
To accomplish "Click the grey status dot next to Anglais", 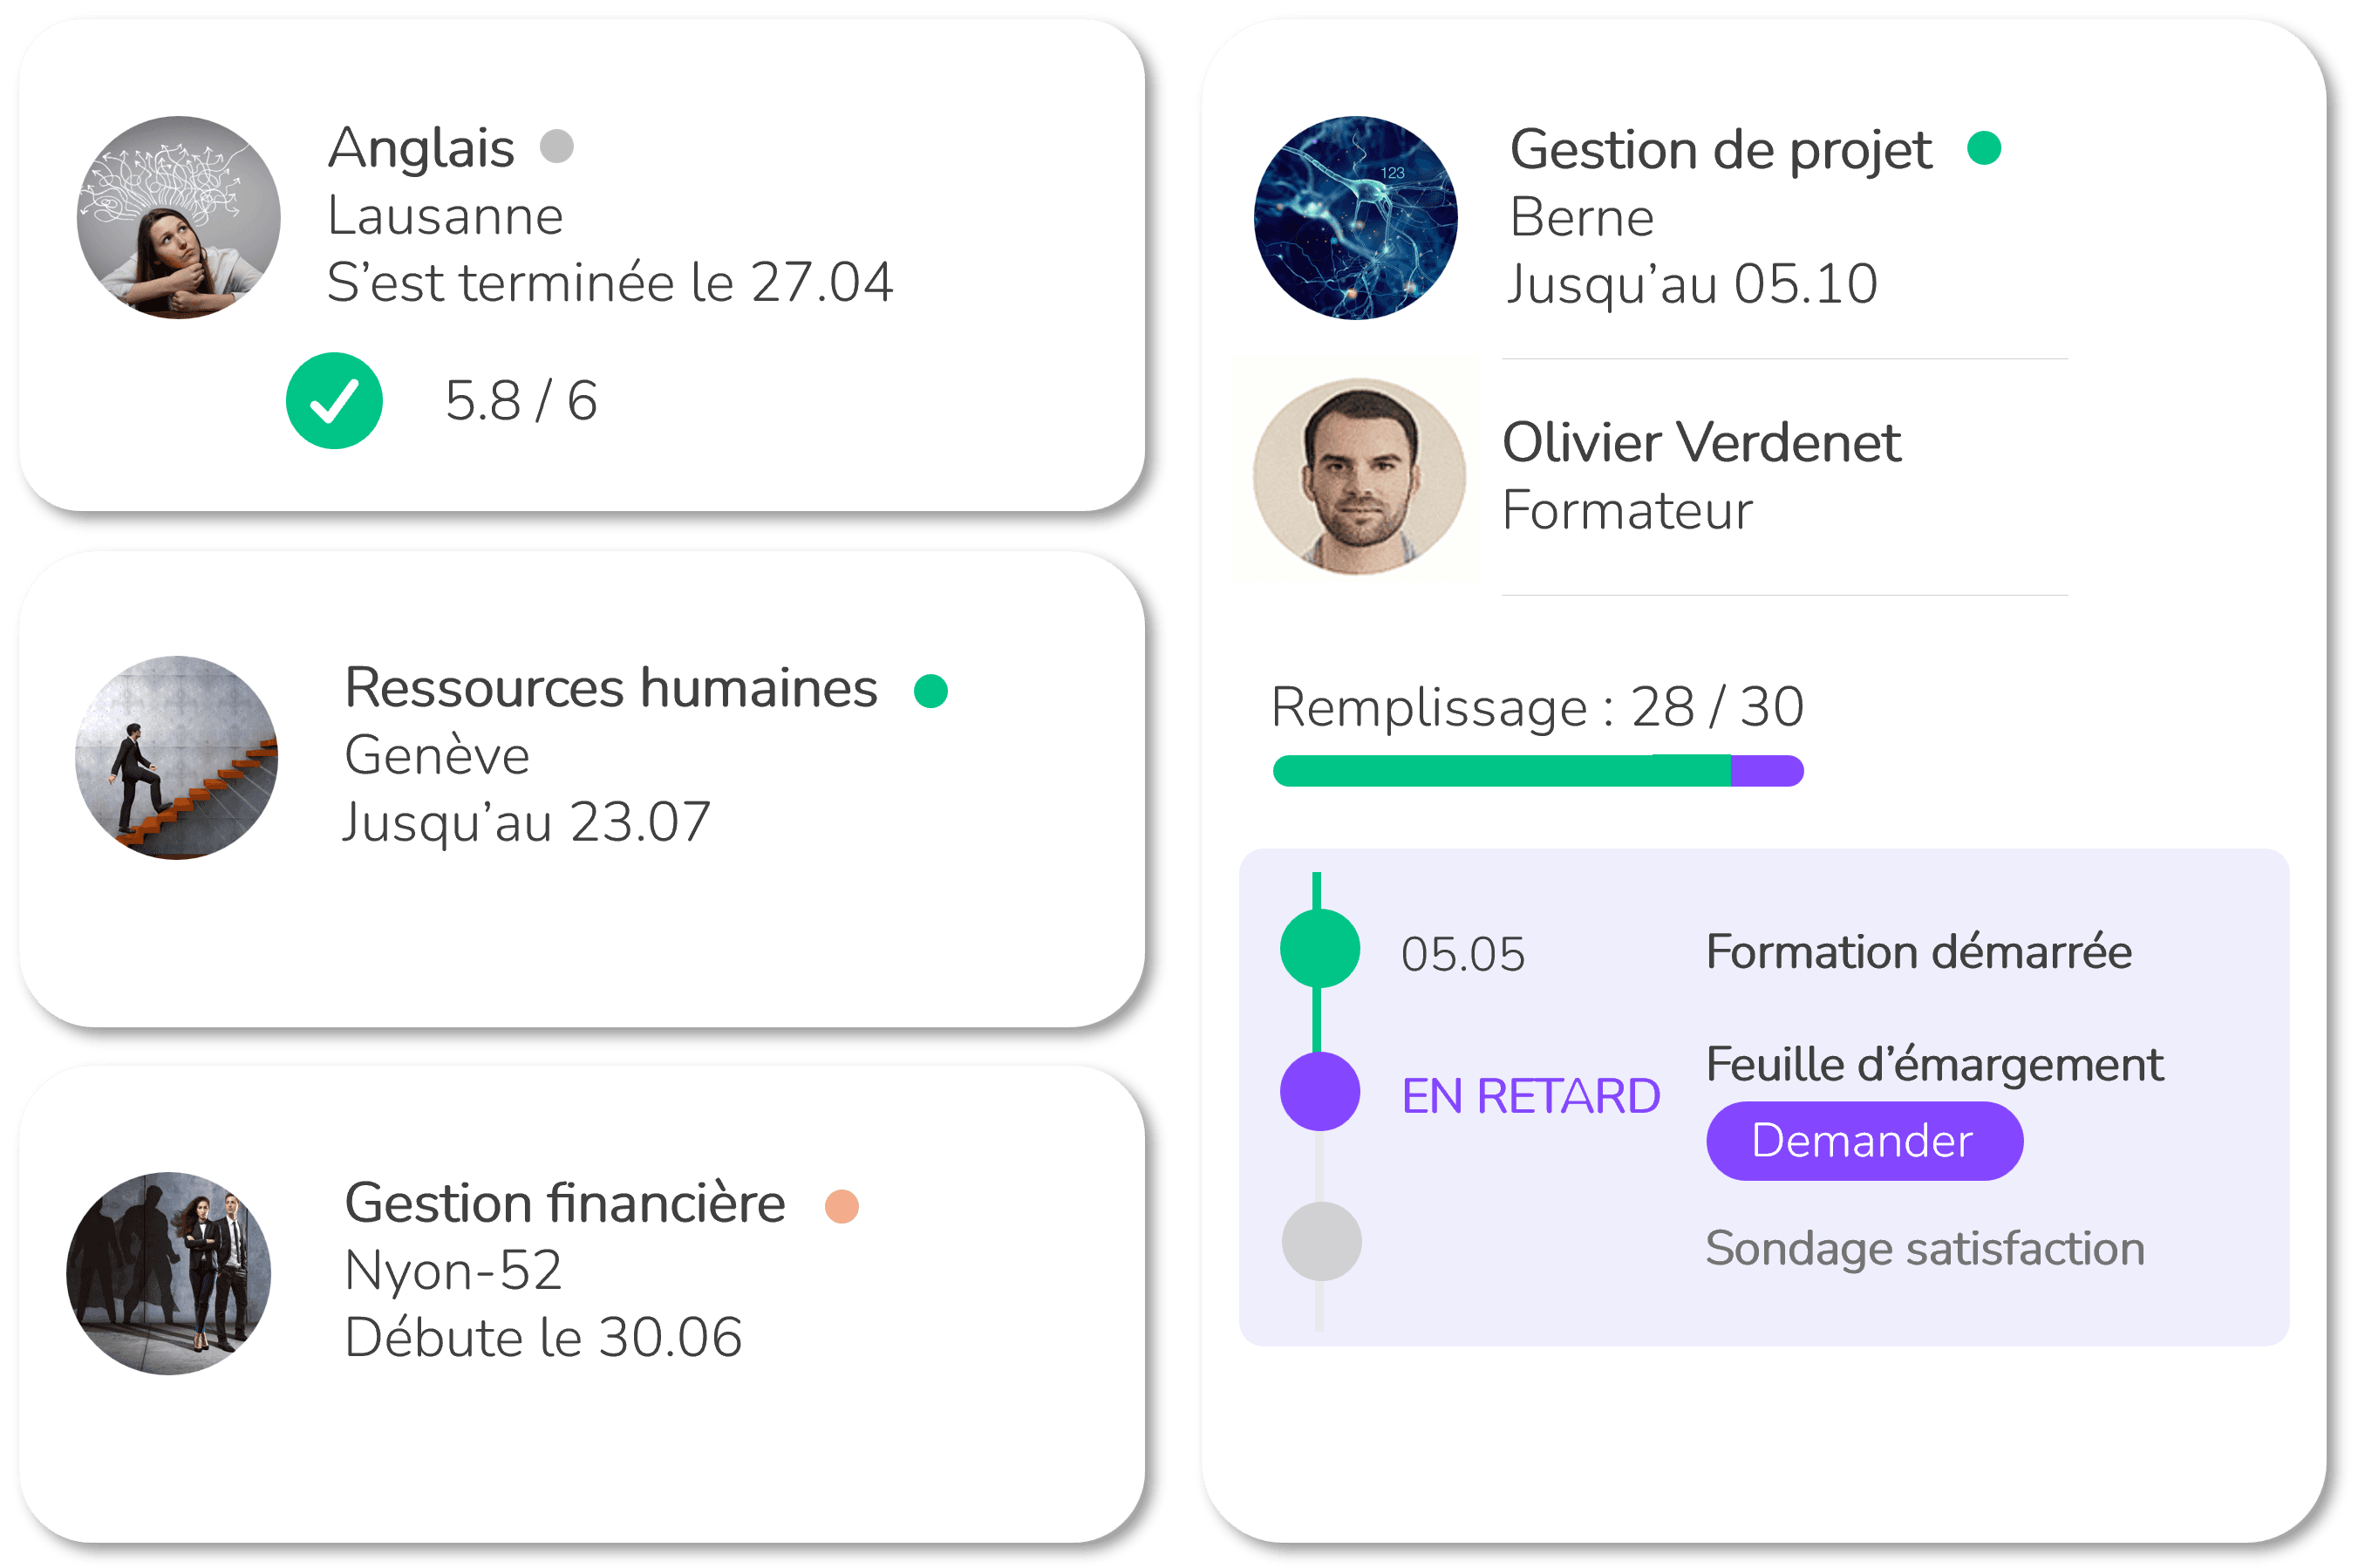I will tap(557, 146).
